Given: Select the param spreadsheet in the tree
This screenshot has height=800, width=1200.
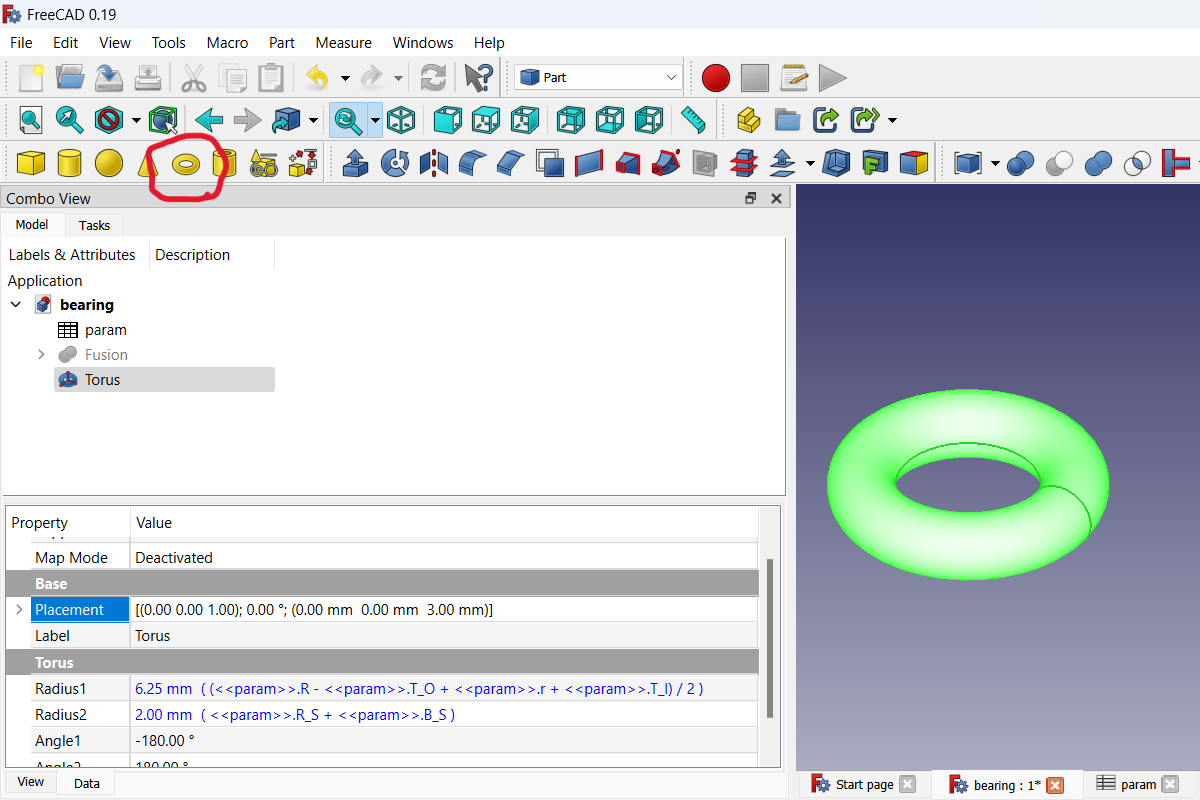Looking at the screenshot, I should pyautogui.click(x=105, y=329).
